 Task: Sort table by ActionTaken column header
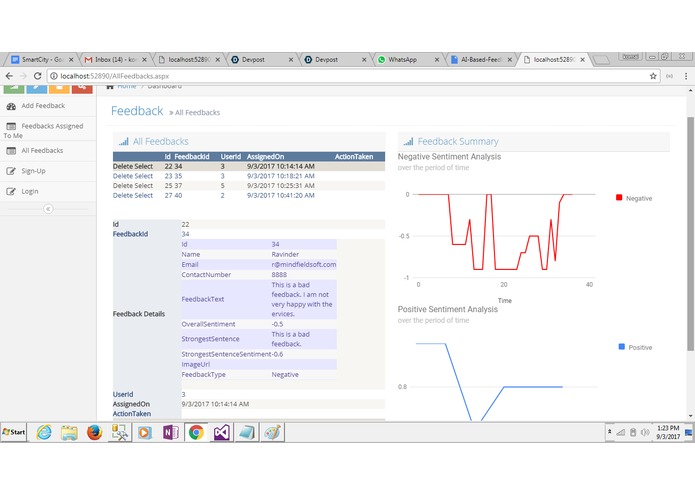tap(354, 157)
